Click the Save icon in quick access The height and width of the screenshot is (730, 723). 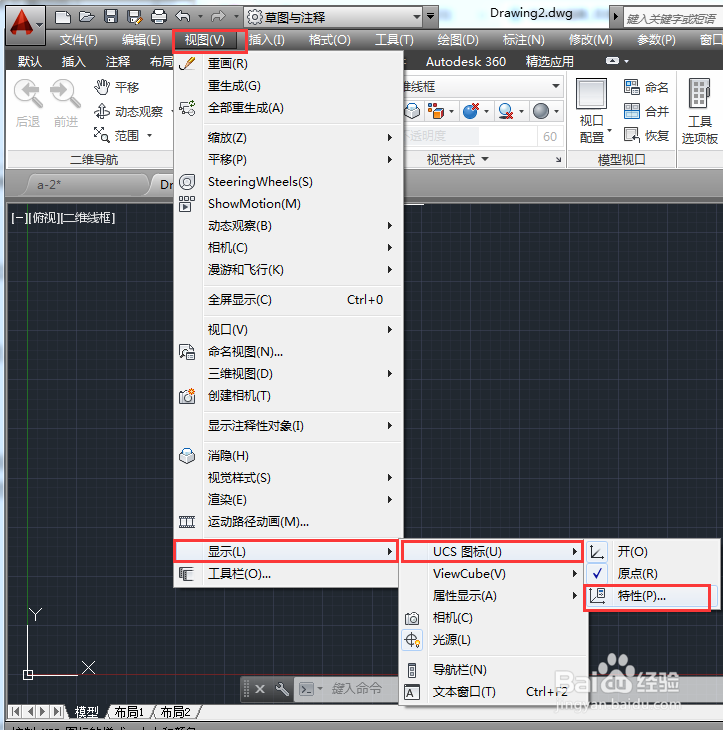pos(110,17)
